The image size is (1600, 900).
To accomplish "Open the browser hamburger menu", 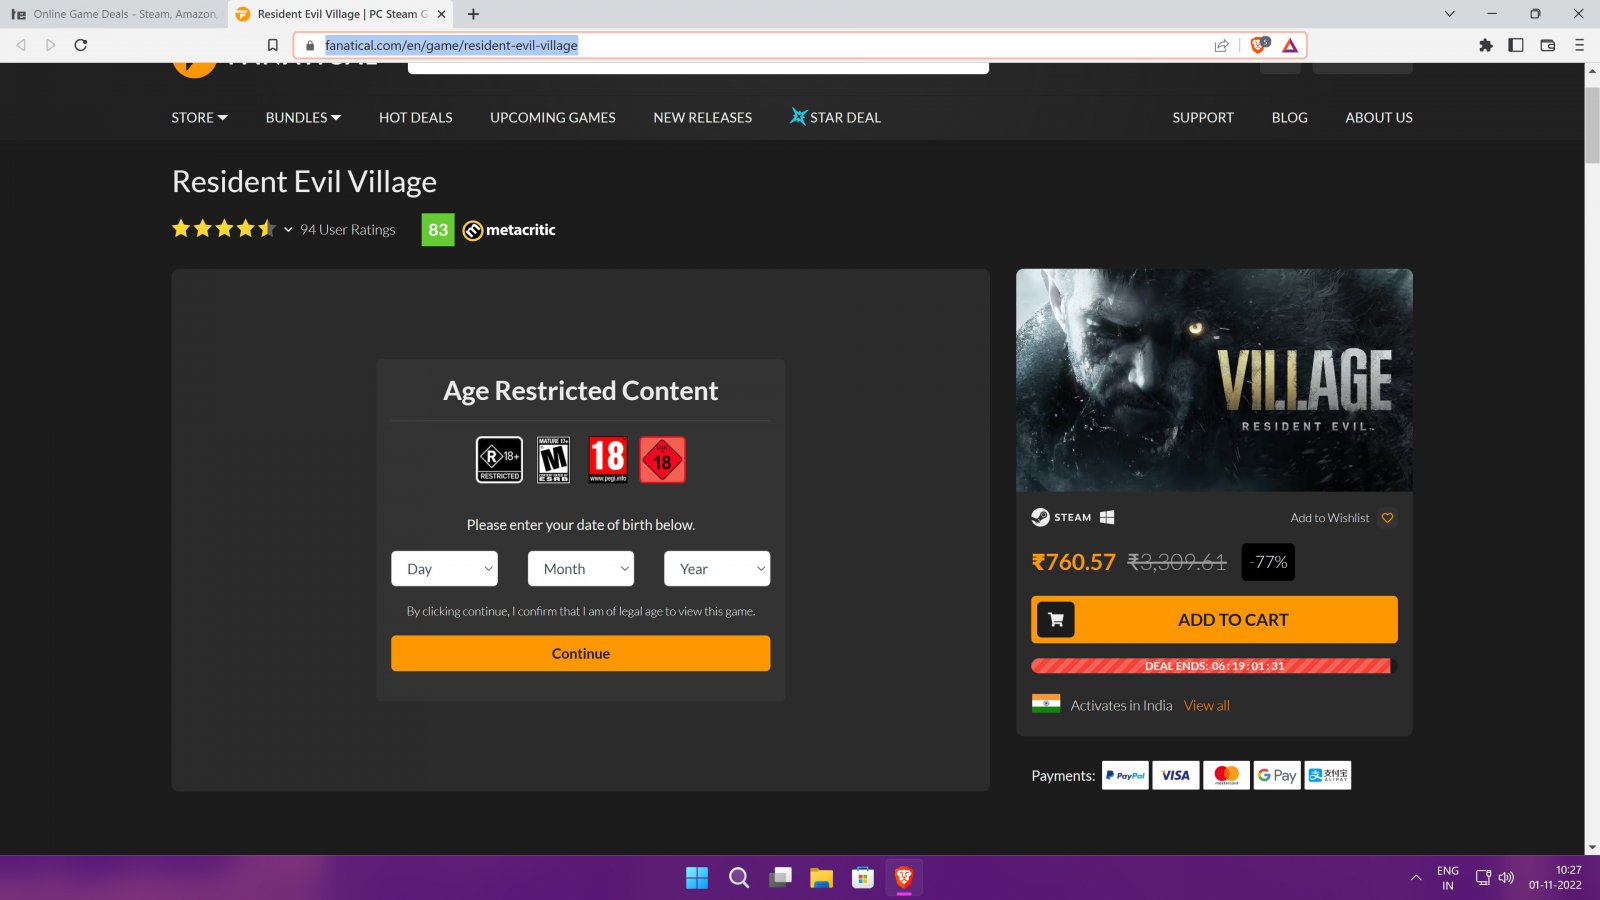I will [1580, 45].
